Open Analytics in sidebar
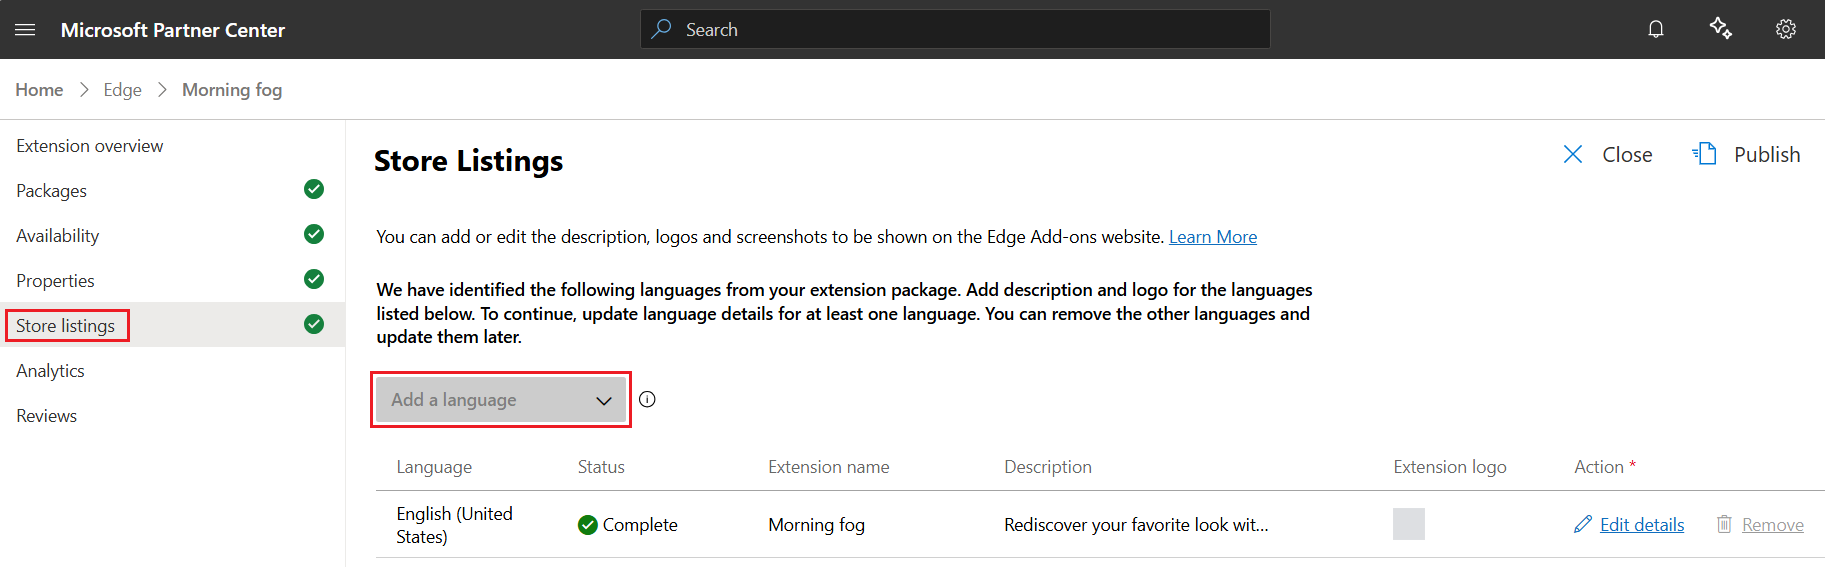 pos(50,371)
